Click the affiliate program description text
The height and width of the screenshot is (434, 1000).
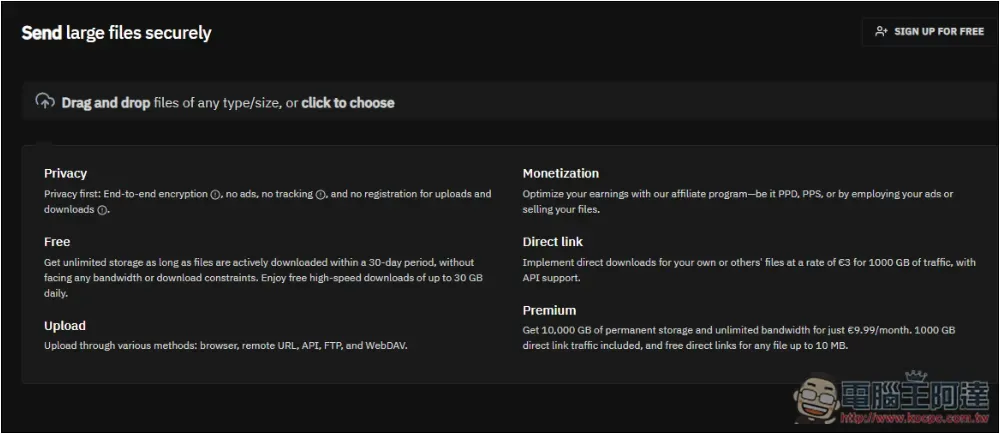tap(738, 201)
